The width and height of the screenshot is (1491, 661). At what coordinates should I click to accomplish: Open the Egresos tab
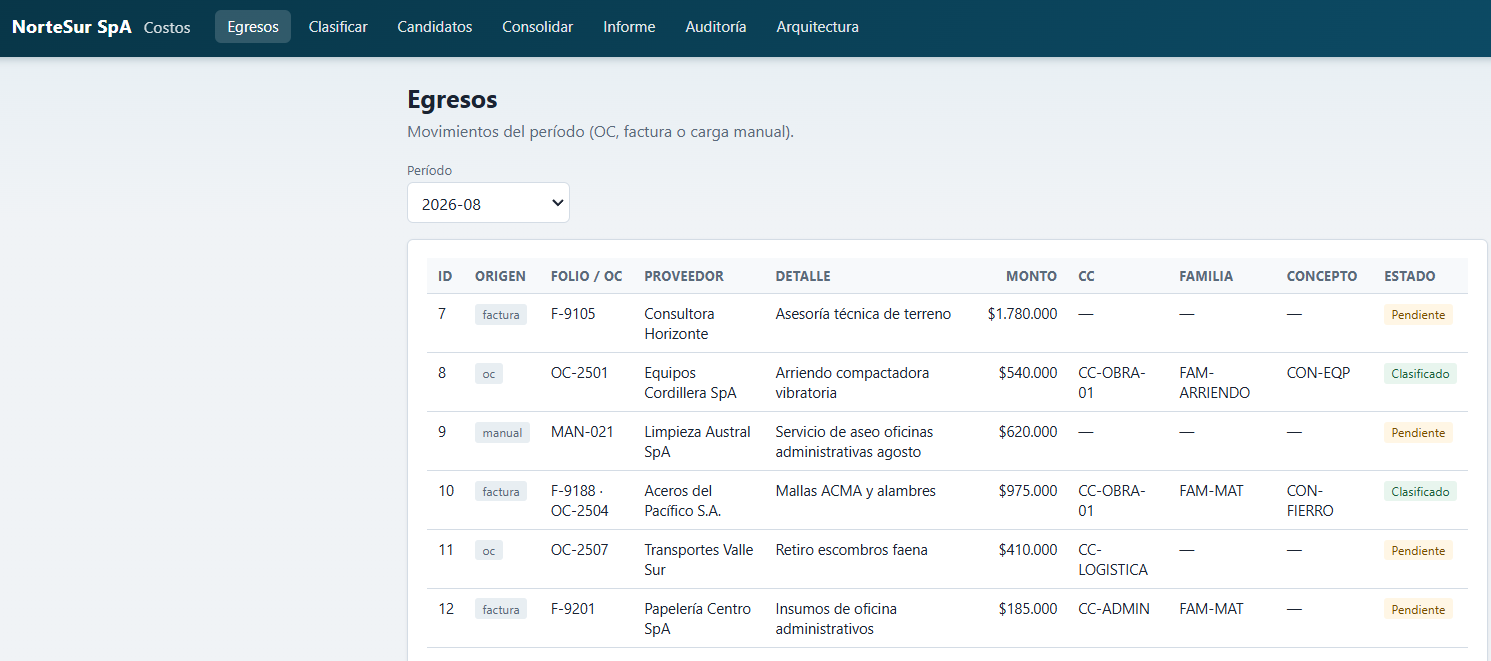pyautogui.click(x=253, y=27)
